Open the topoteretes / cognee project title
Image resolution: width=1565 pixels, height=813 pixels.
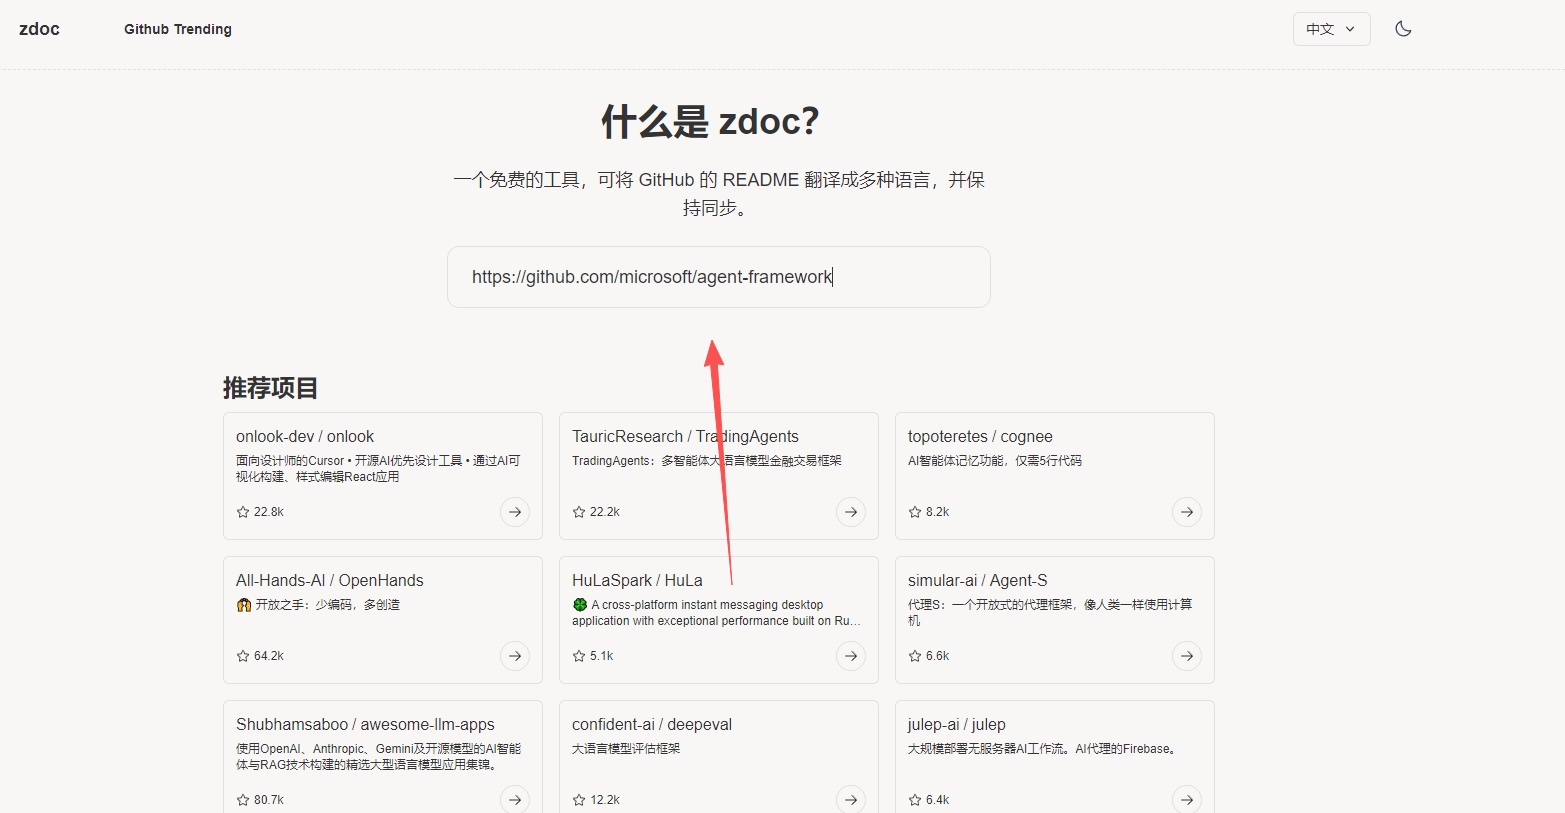pos(980,437)
